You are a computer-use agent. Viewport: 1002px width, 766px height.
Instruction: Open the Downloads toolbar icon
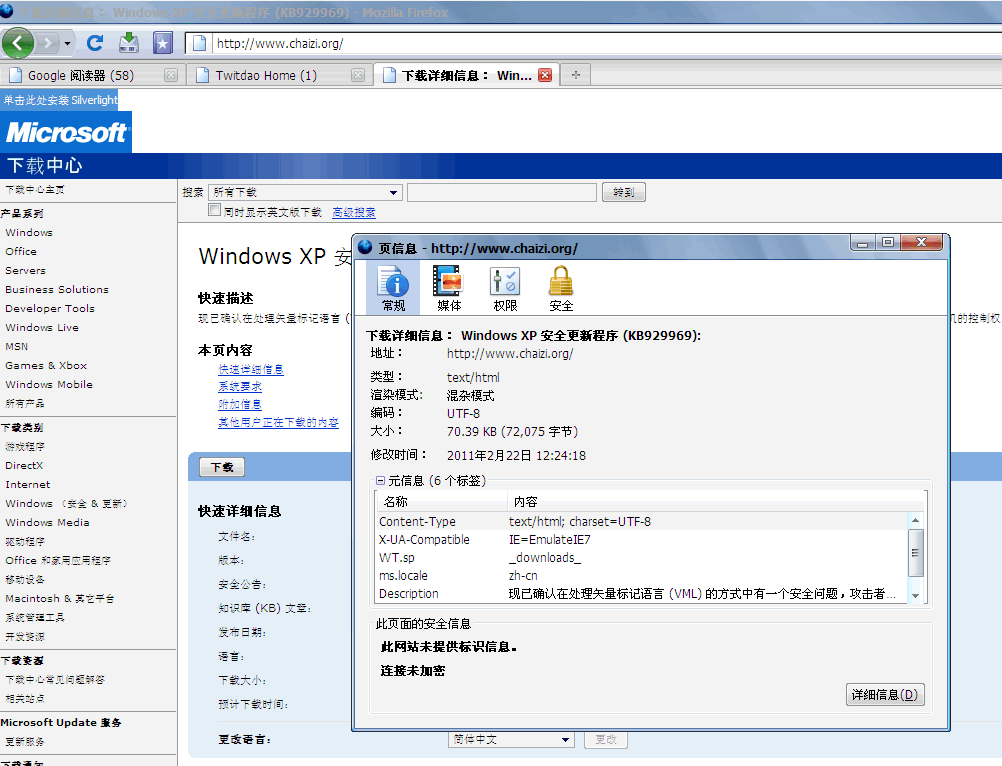tap(129, 43)
